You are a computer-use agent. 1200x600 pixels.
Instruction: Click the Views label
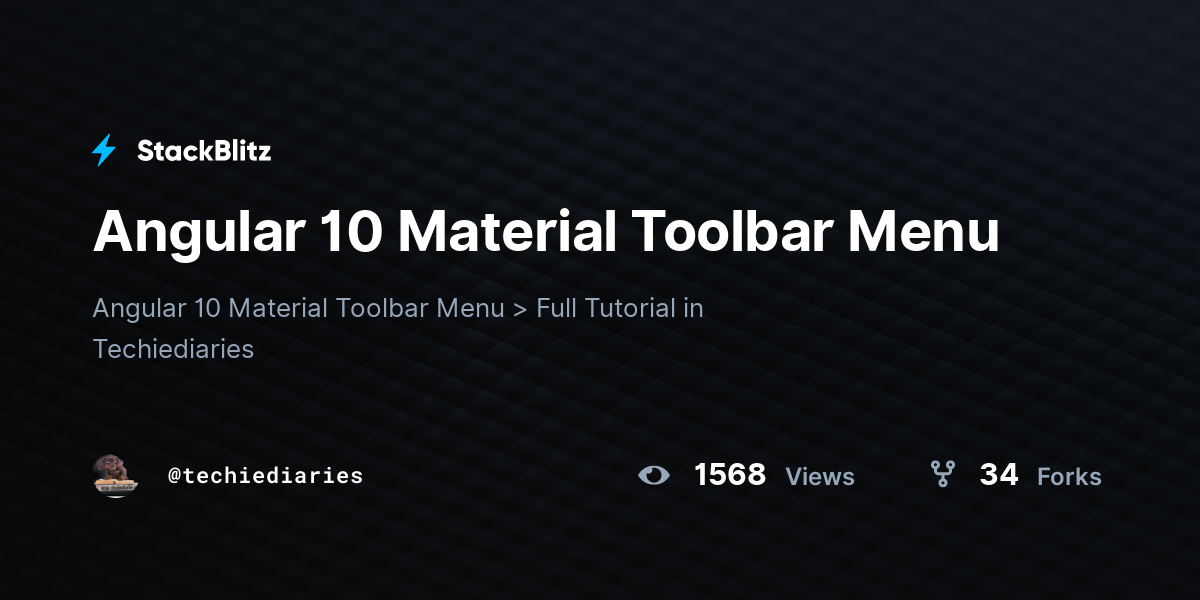coord(820,477)
